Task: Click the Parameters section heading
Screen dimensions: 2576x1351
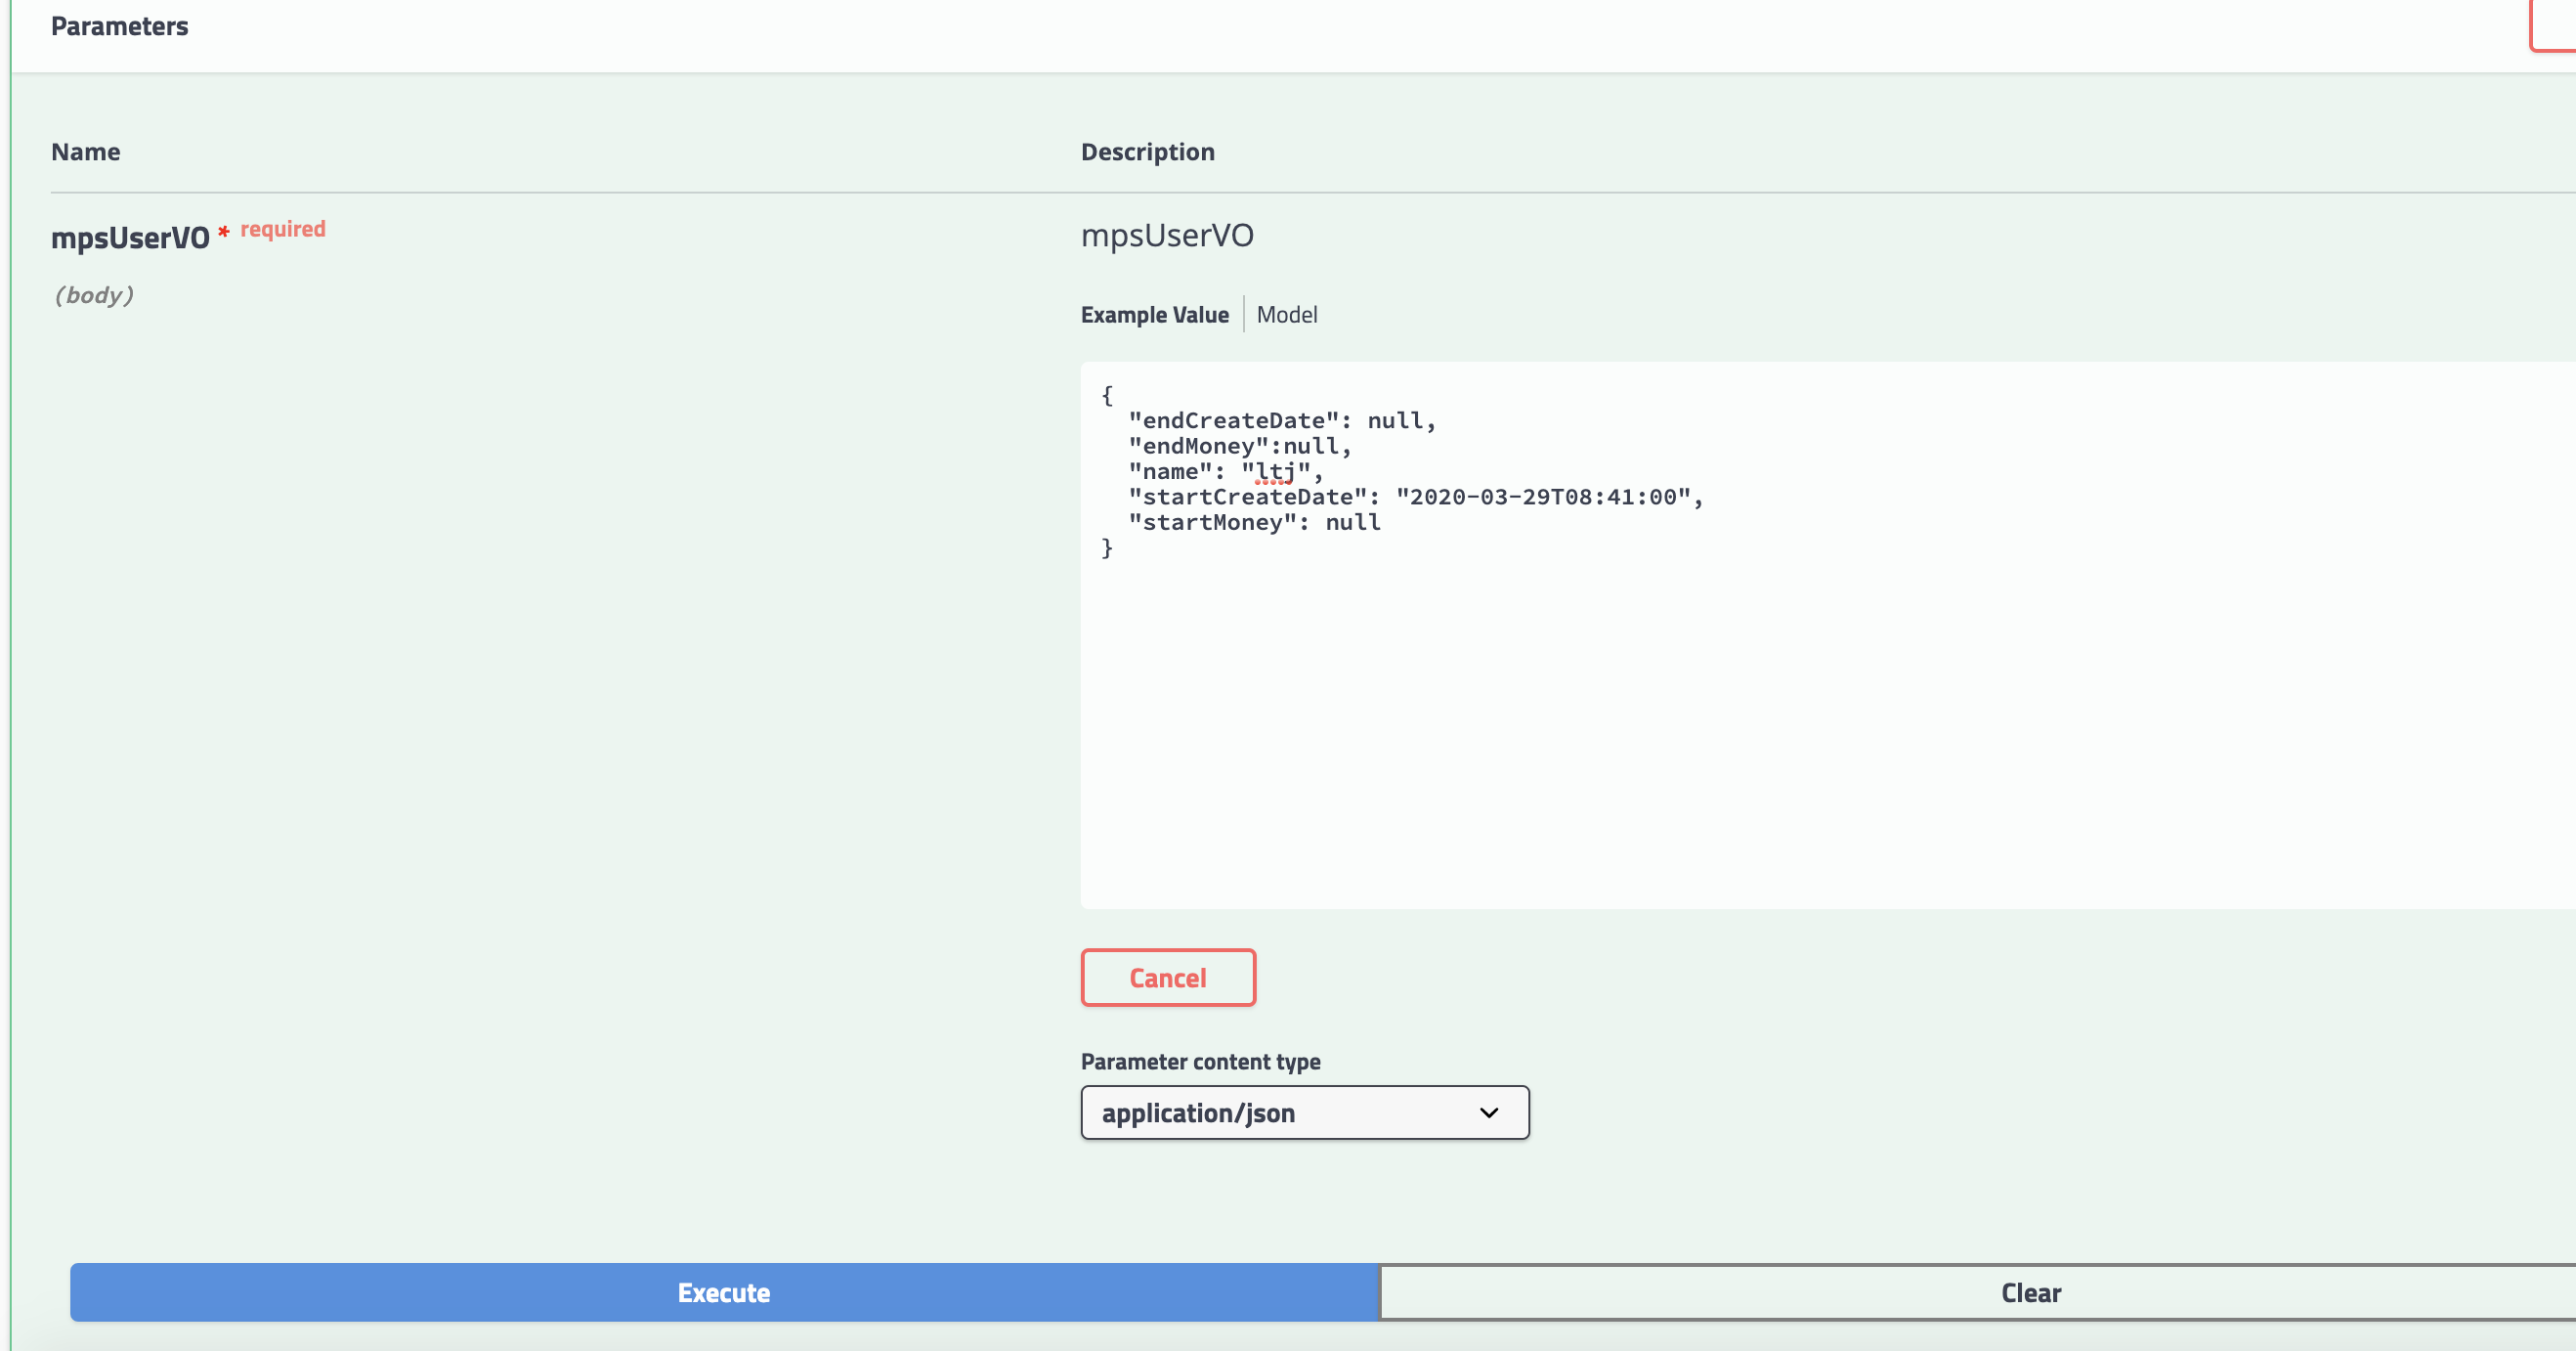Action: pyautogui.click(x=119, y=26)
